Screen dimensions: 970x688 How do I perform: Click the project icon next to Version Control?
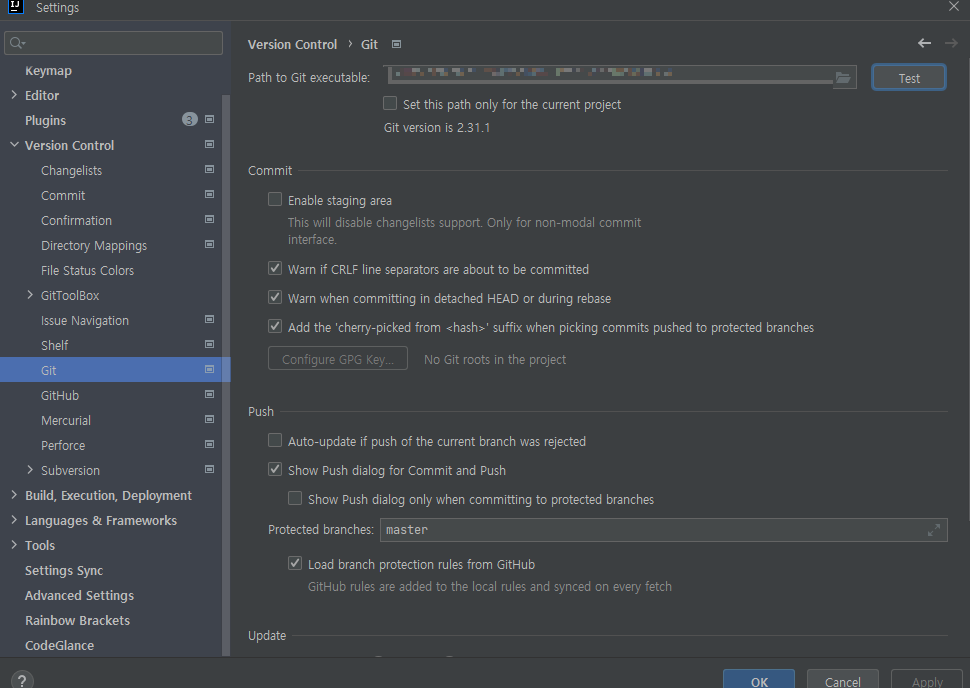[x=210, y=144]
